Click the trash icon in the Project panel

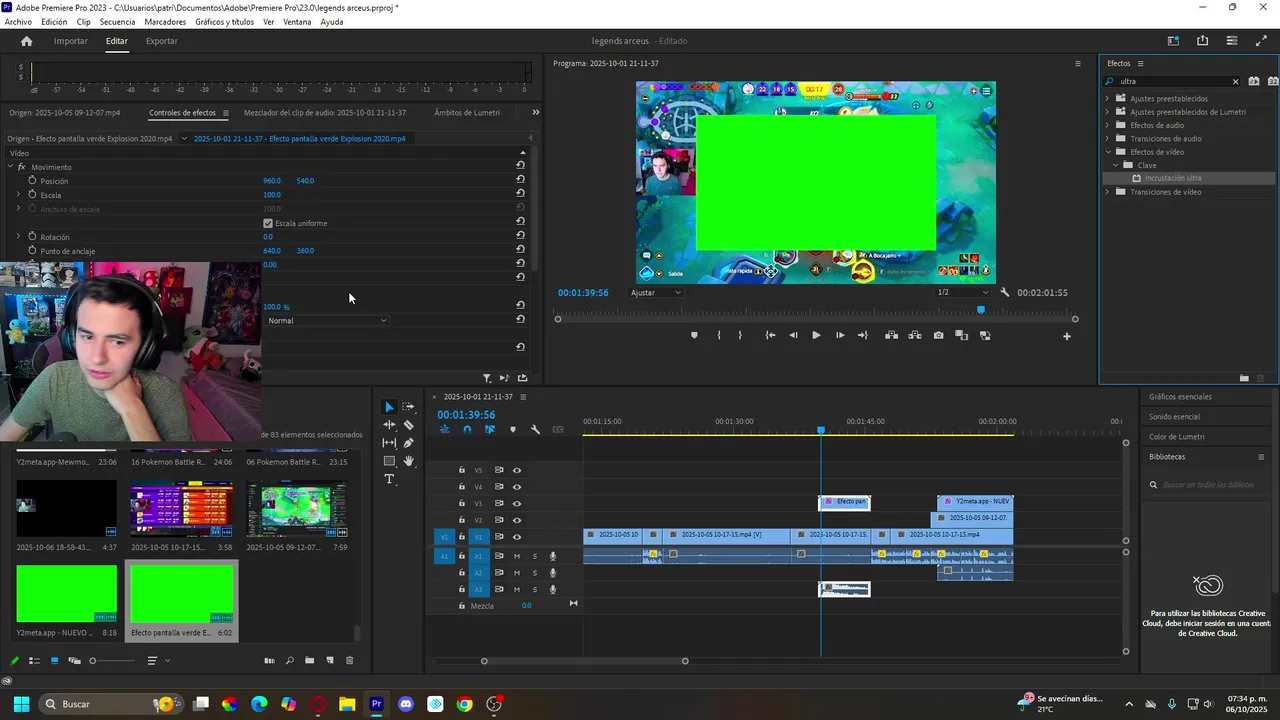point(349,660)
